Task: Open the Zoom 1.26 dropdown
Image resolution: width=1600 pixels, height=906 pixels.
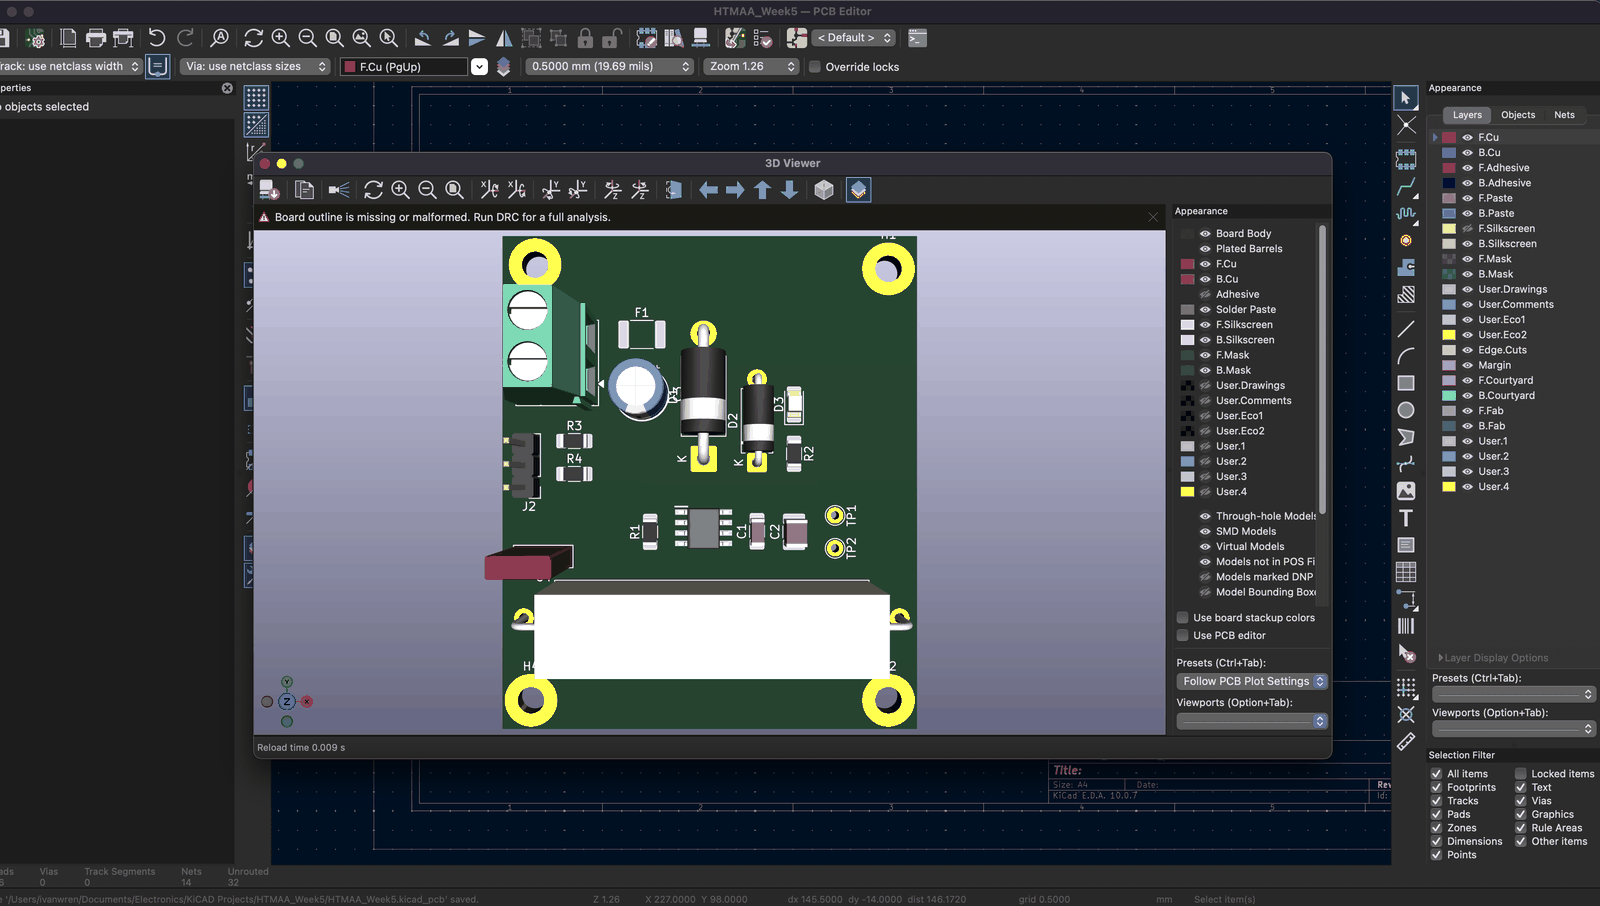Action: coord(752,67)
